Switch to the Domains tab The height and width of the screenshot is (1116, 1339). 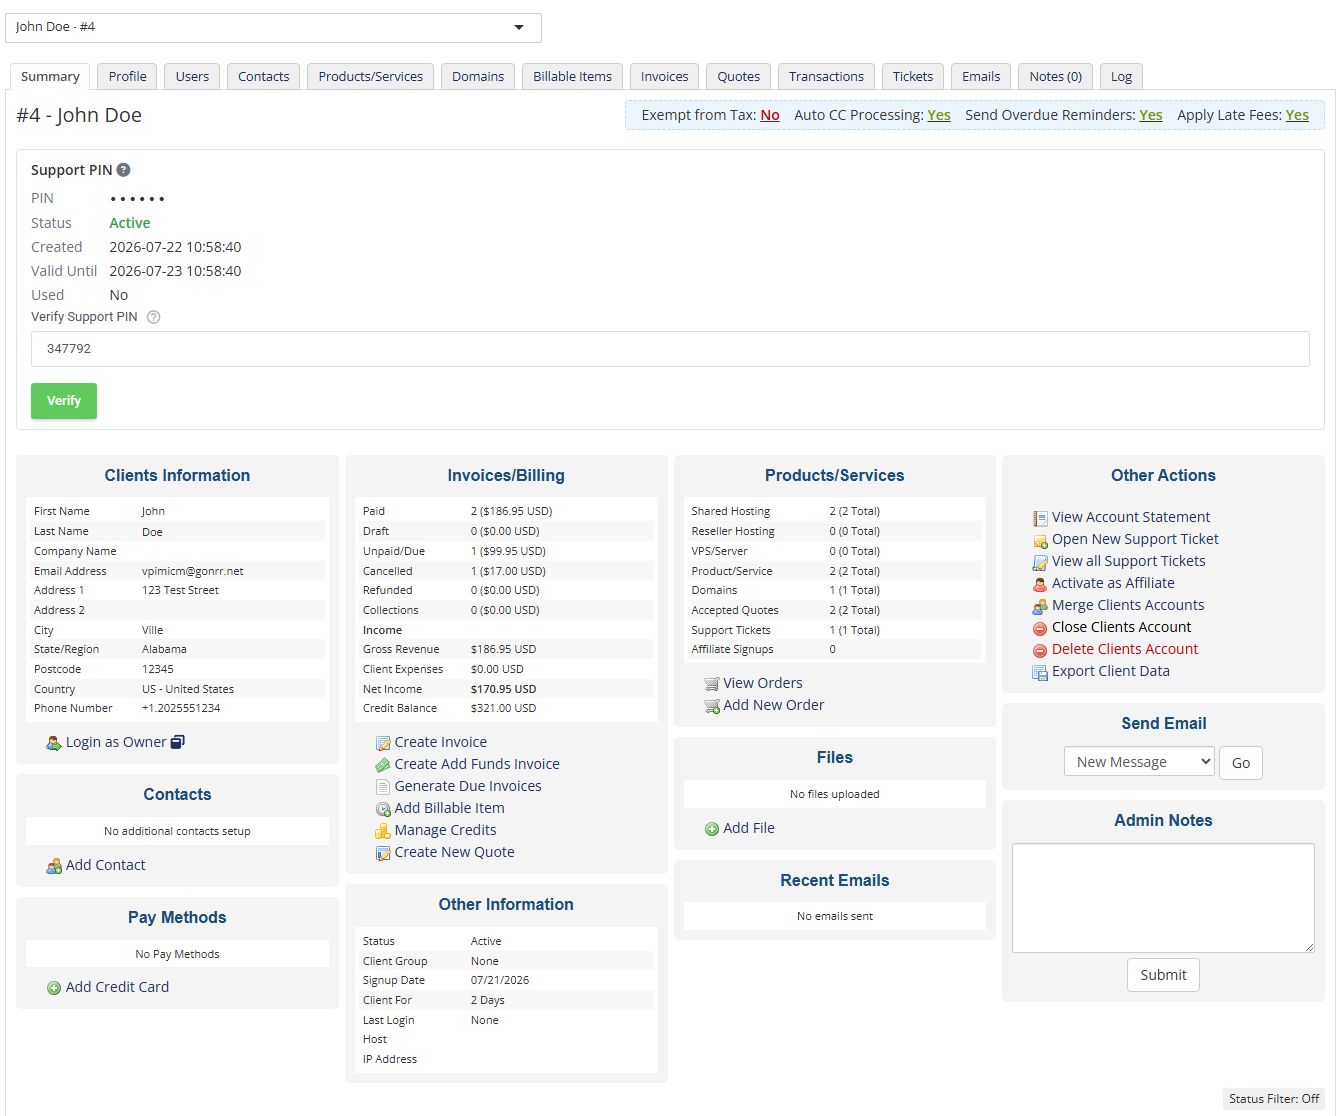pos(478,76)
